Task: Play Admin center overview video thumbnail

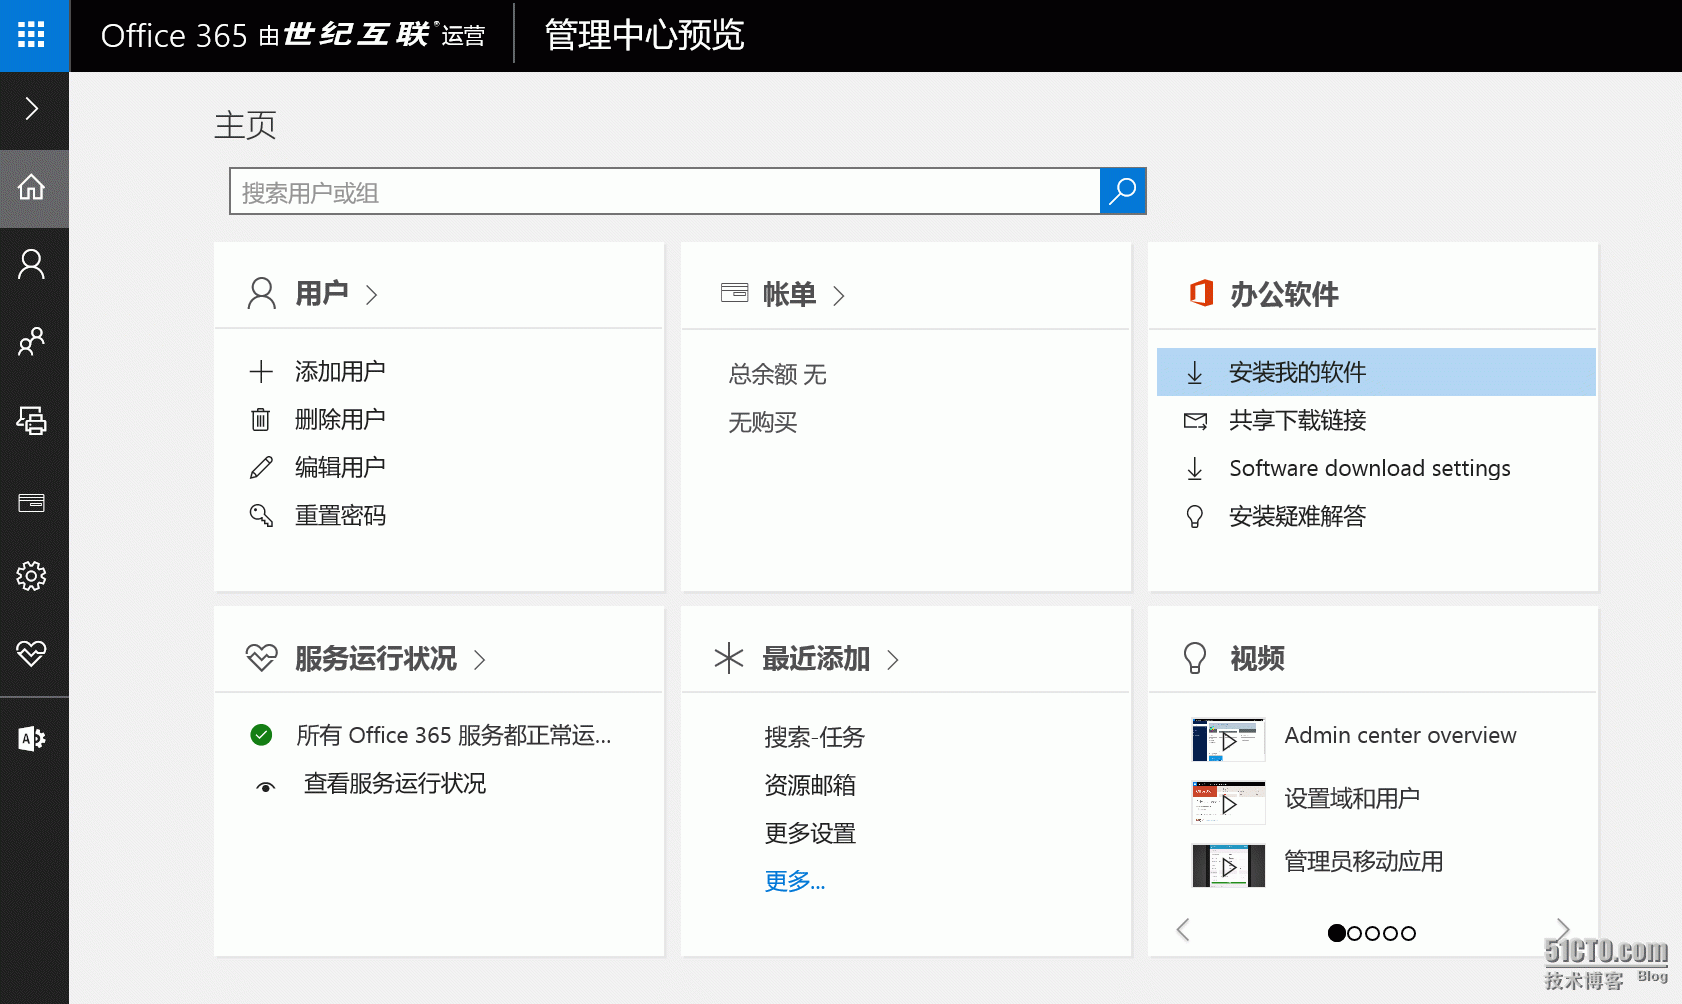Action: [x=1228, y=740]
